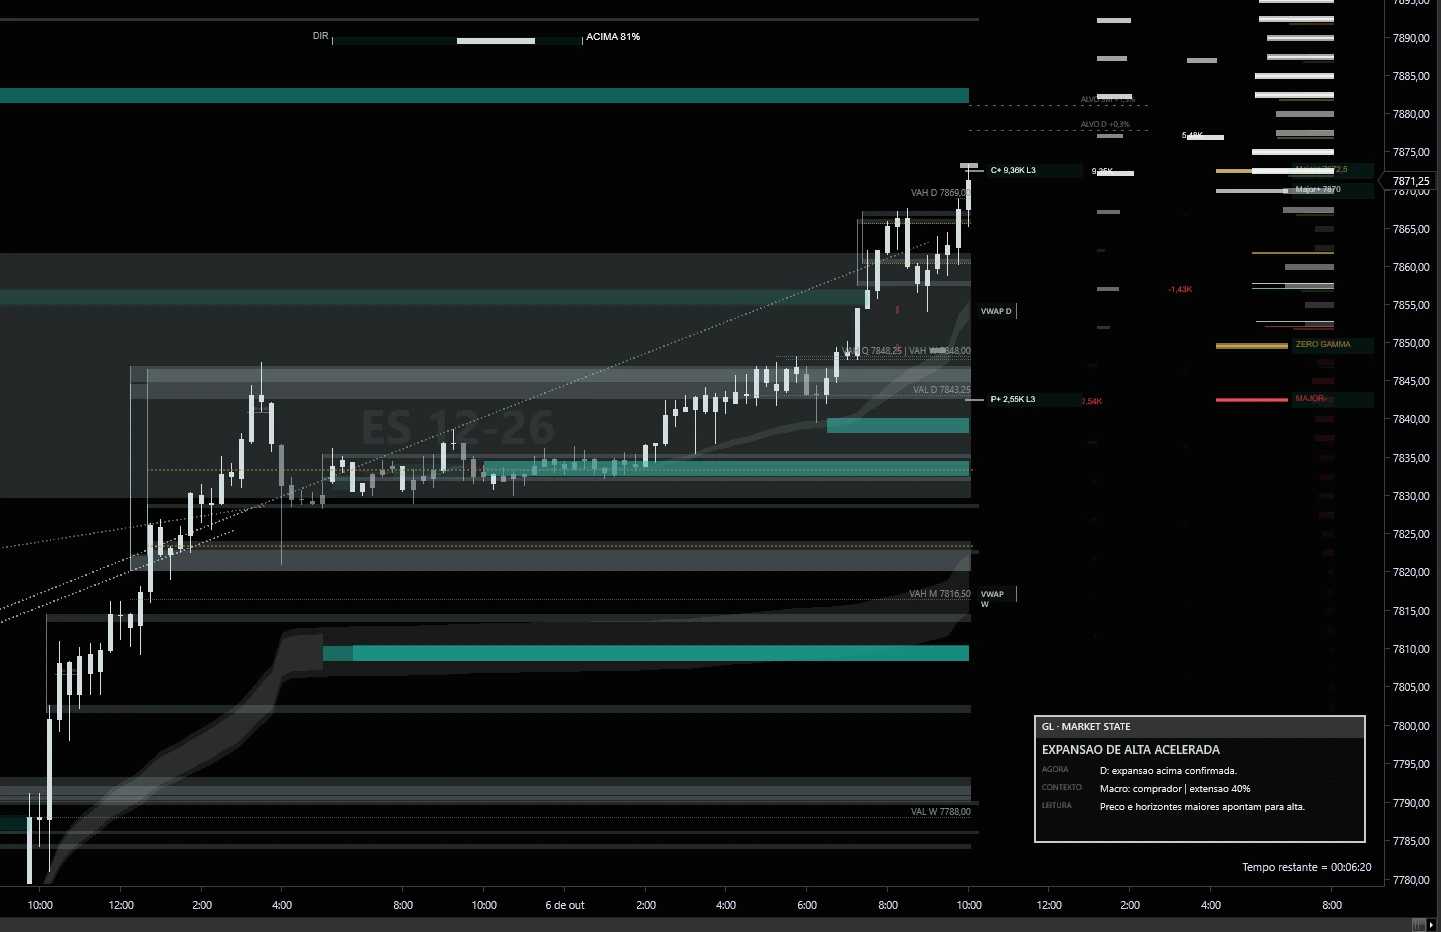This screenshot has width=1441, height=932.
Task: Click the 7850,00 price axis label
Action: click(x=1411, y=343)
